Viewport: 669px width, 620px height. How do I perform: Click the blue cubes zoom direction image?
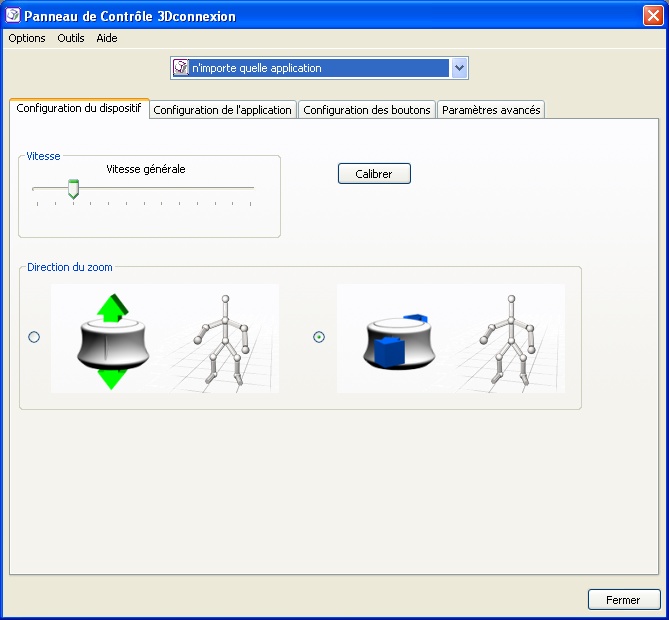tap(451, 338)
